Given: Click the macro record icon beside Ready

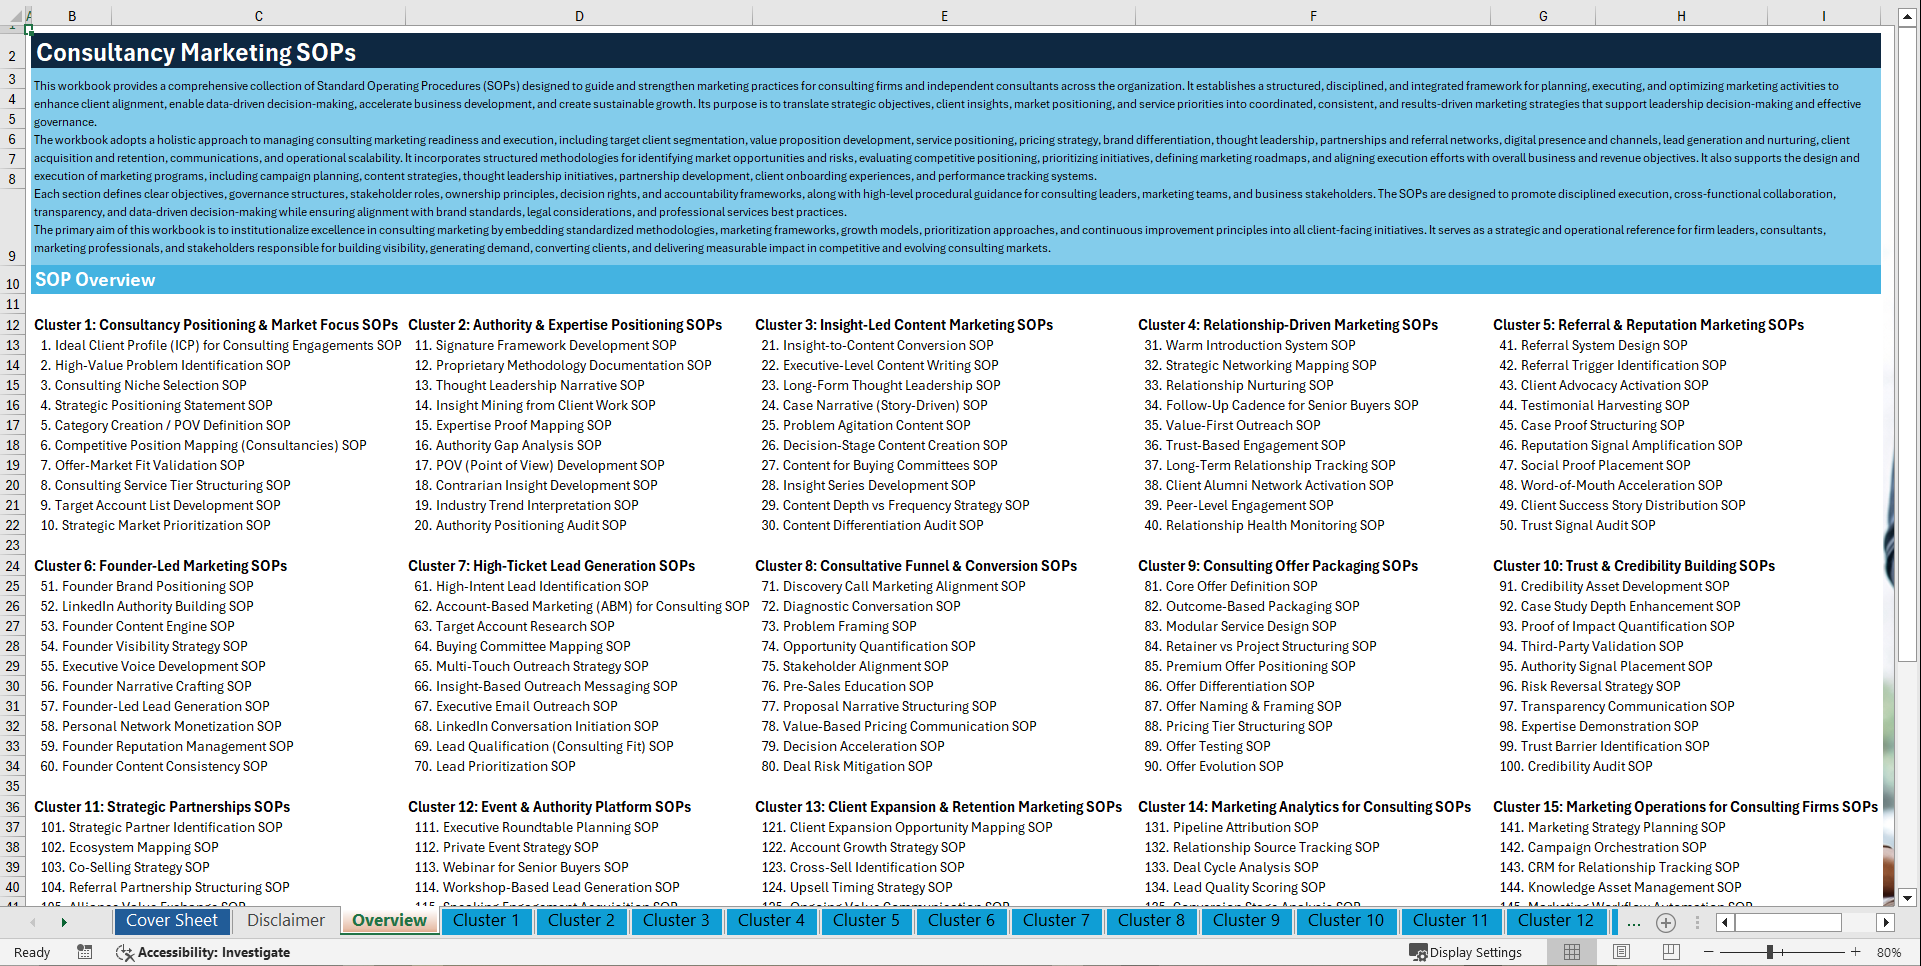Looking at the screenshot, I should pyautogui.click(x=85, y=952).
